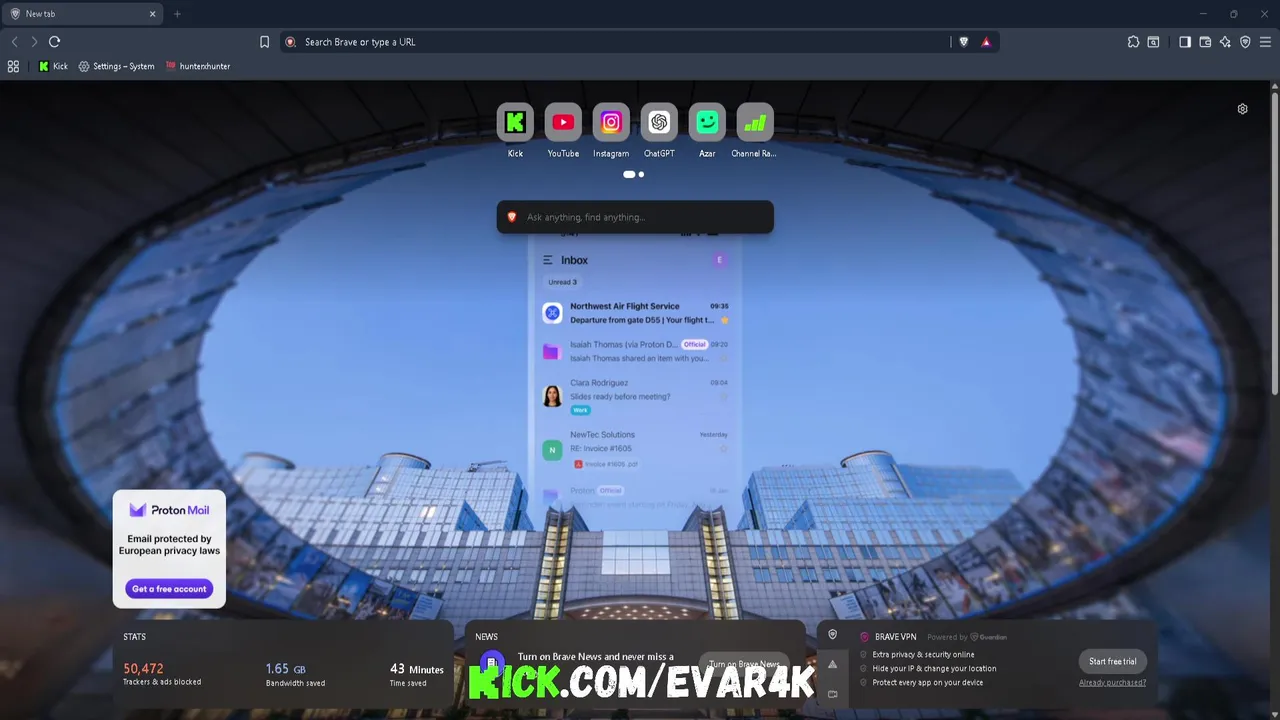Open Leo AI sparkle icon
Image resolution: width=1280 pixels, height=720 pixels.
[x=1225, y=42]
